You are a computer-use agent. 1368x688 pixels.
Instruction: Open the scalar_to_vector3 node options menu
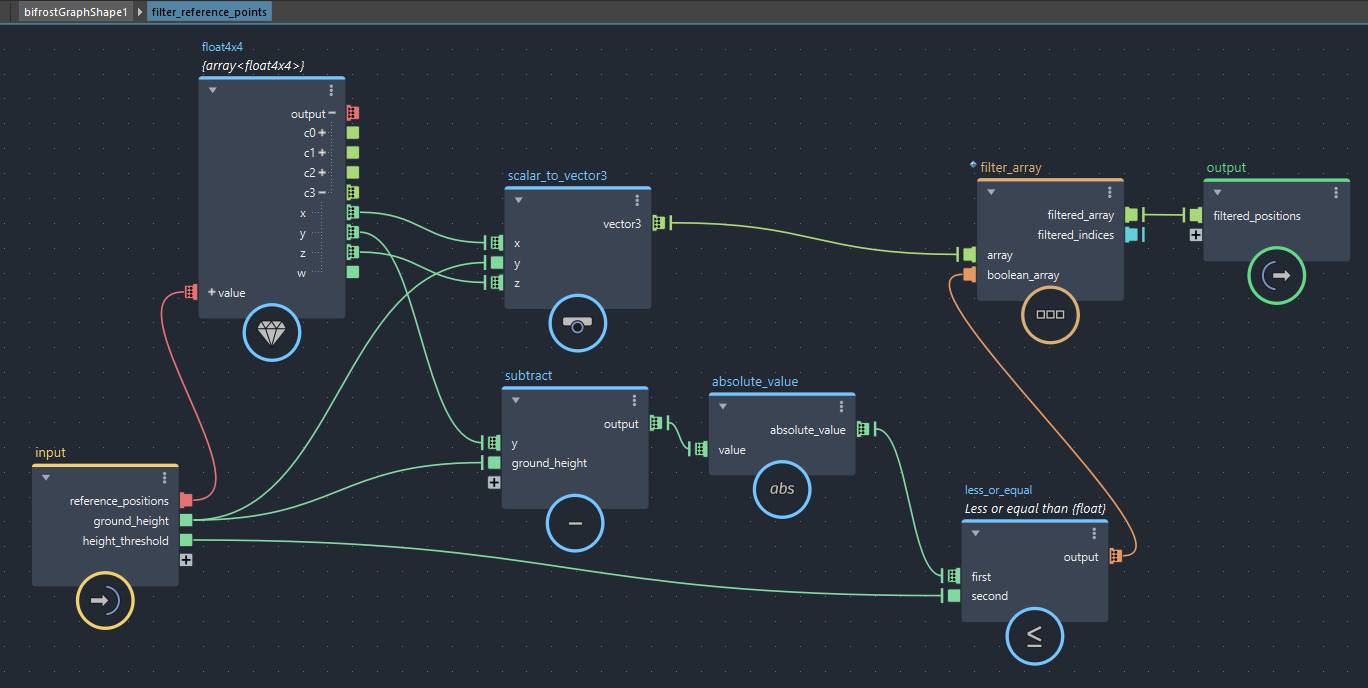637,200
